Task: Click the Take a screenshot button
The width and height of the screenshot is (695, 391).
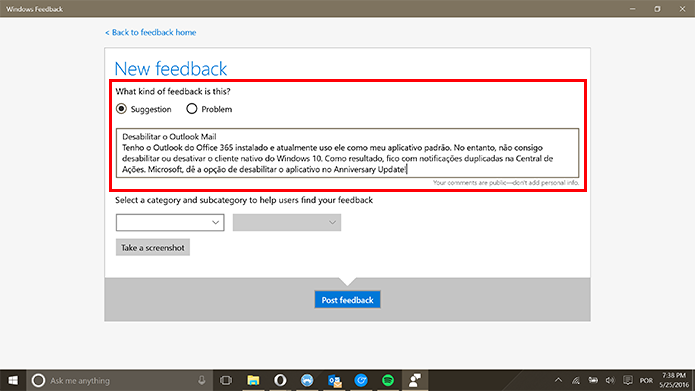Action: coord(153,247)
